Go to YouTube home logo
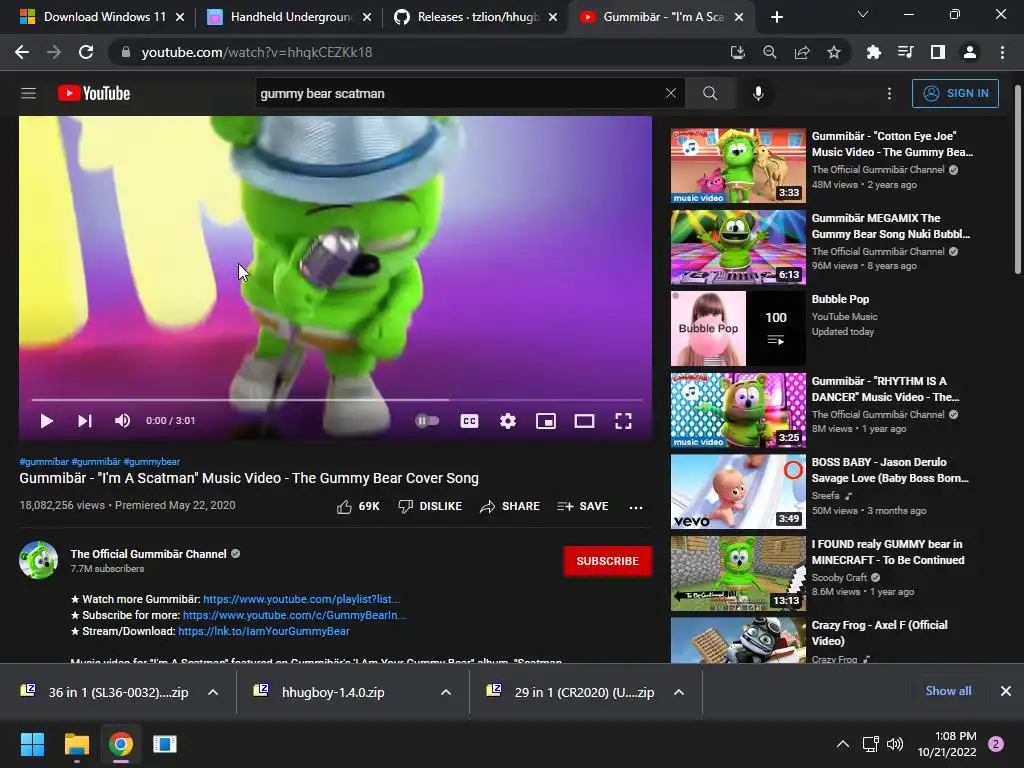The height and width of the screenshot is (768, 1024). [x=94, y=93]
